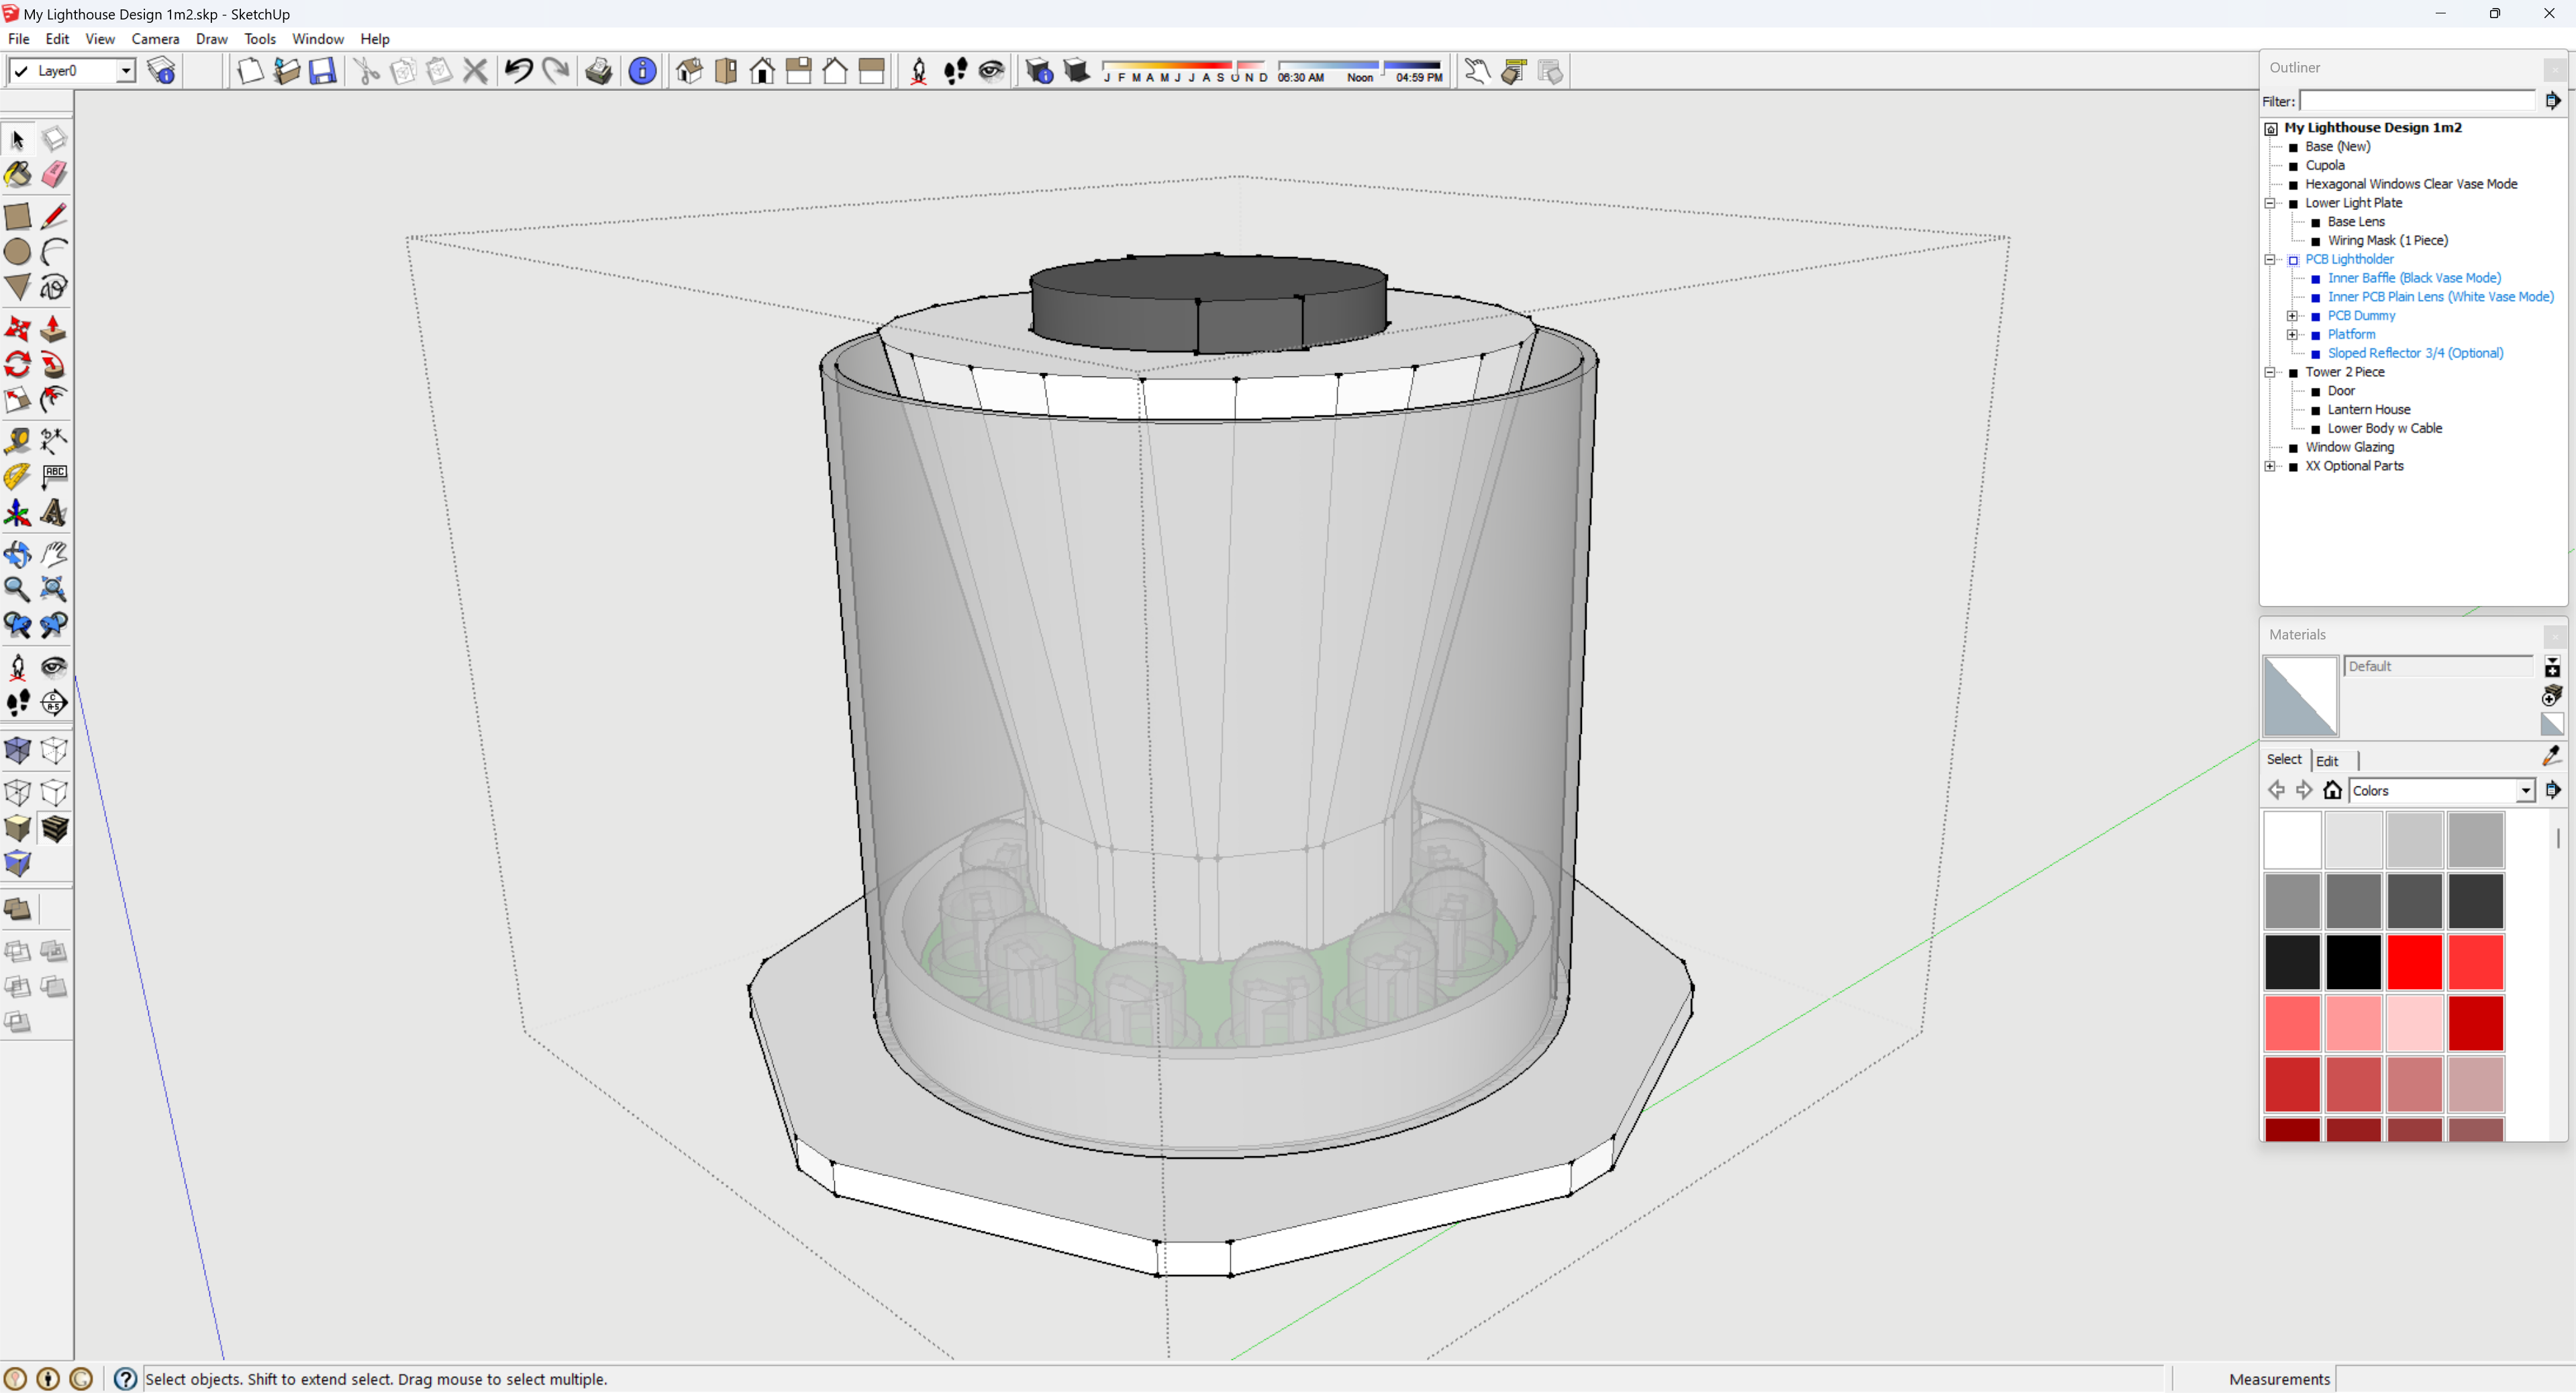Activate the Move tool
Screen dimensions: 2576x1393
[17, 329]
